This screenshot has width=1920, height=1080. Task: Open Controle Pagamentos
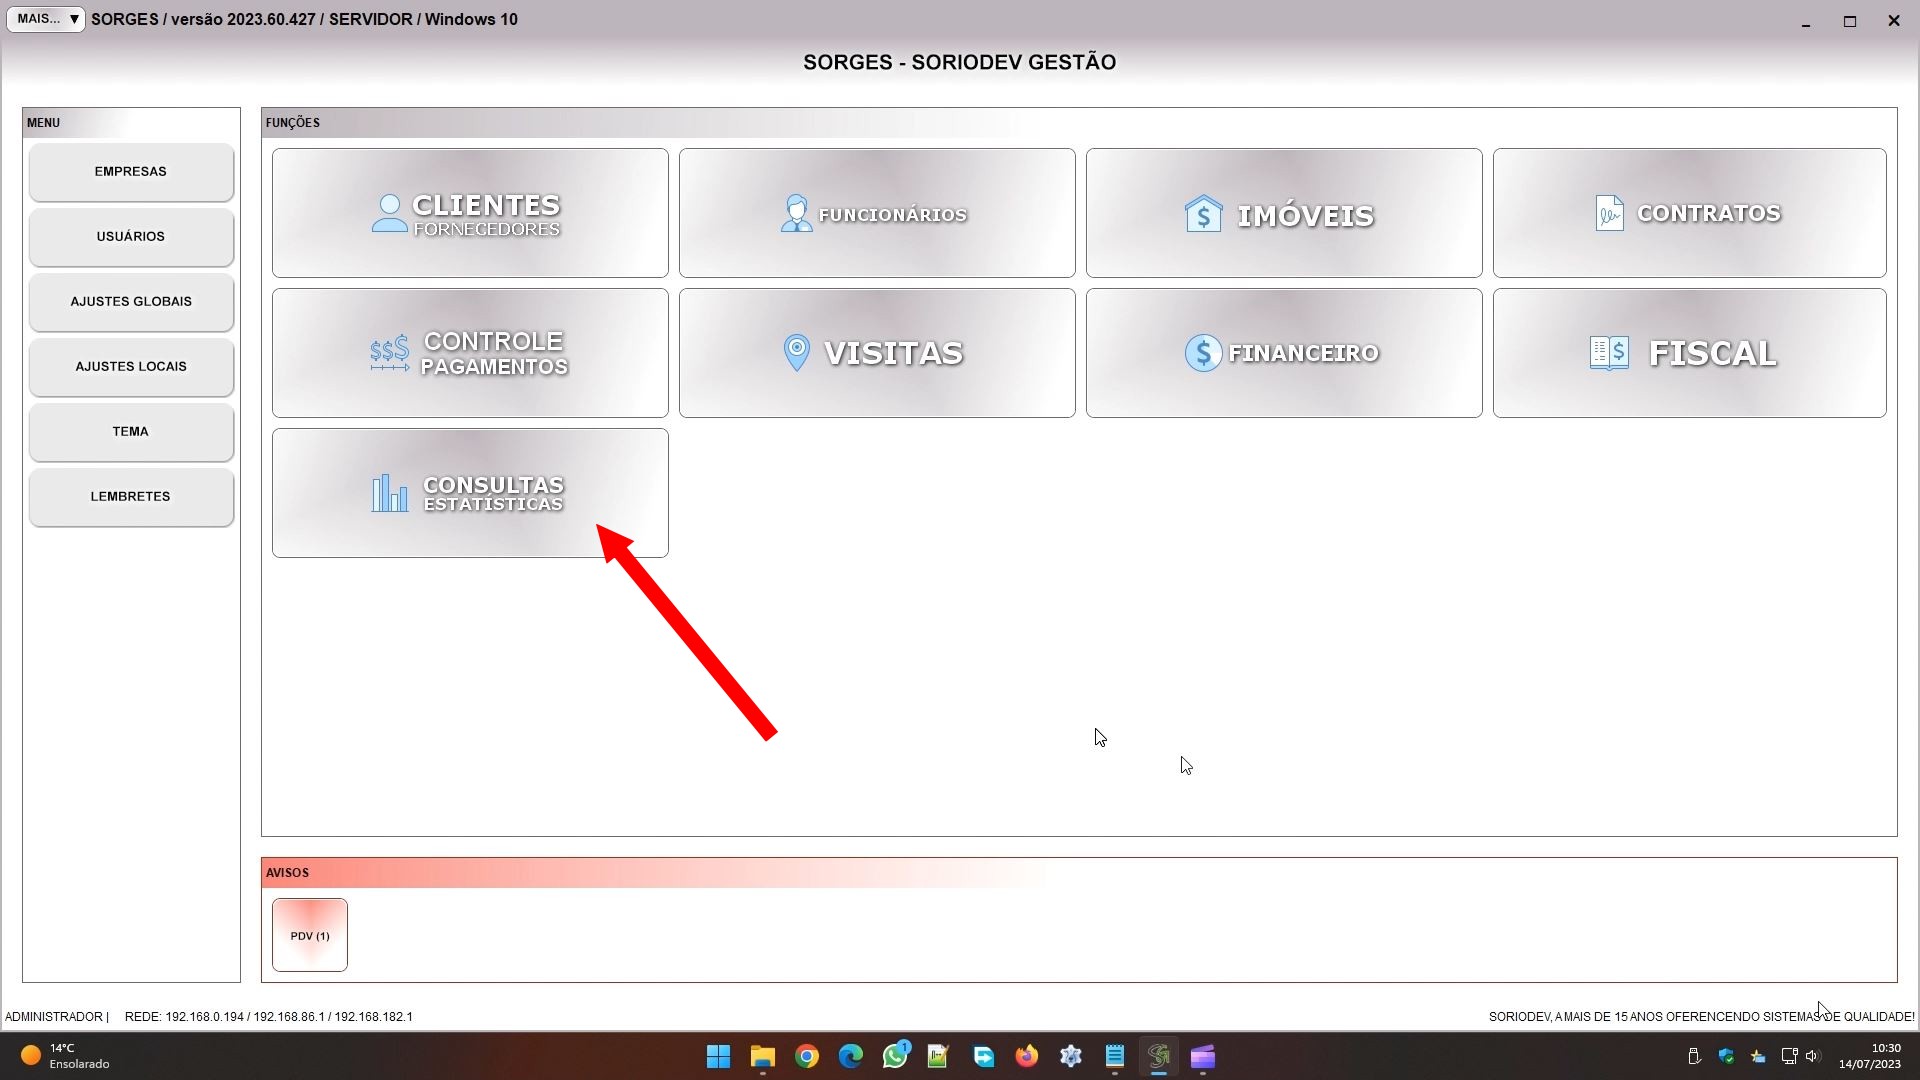coord(470,353)
